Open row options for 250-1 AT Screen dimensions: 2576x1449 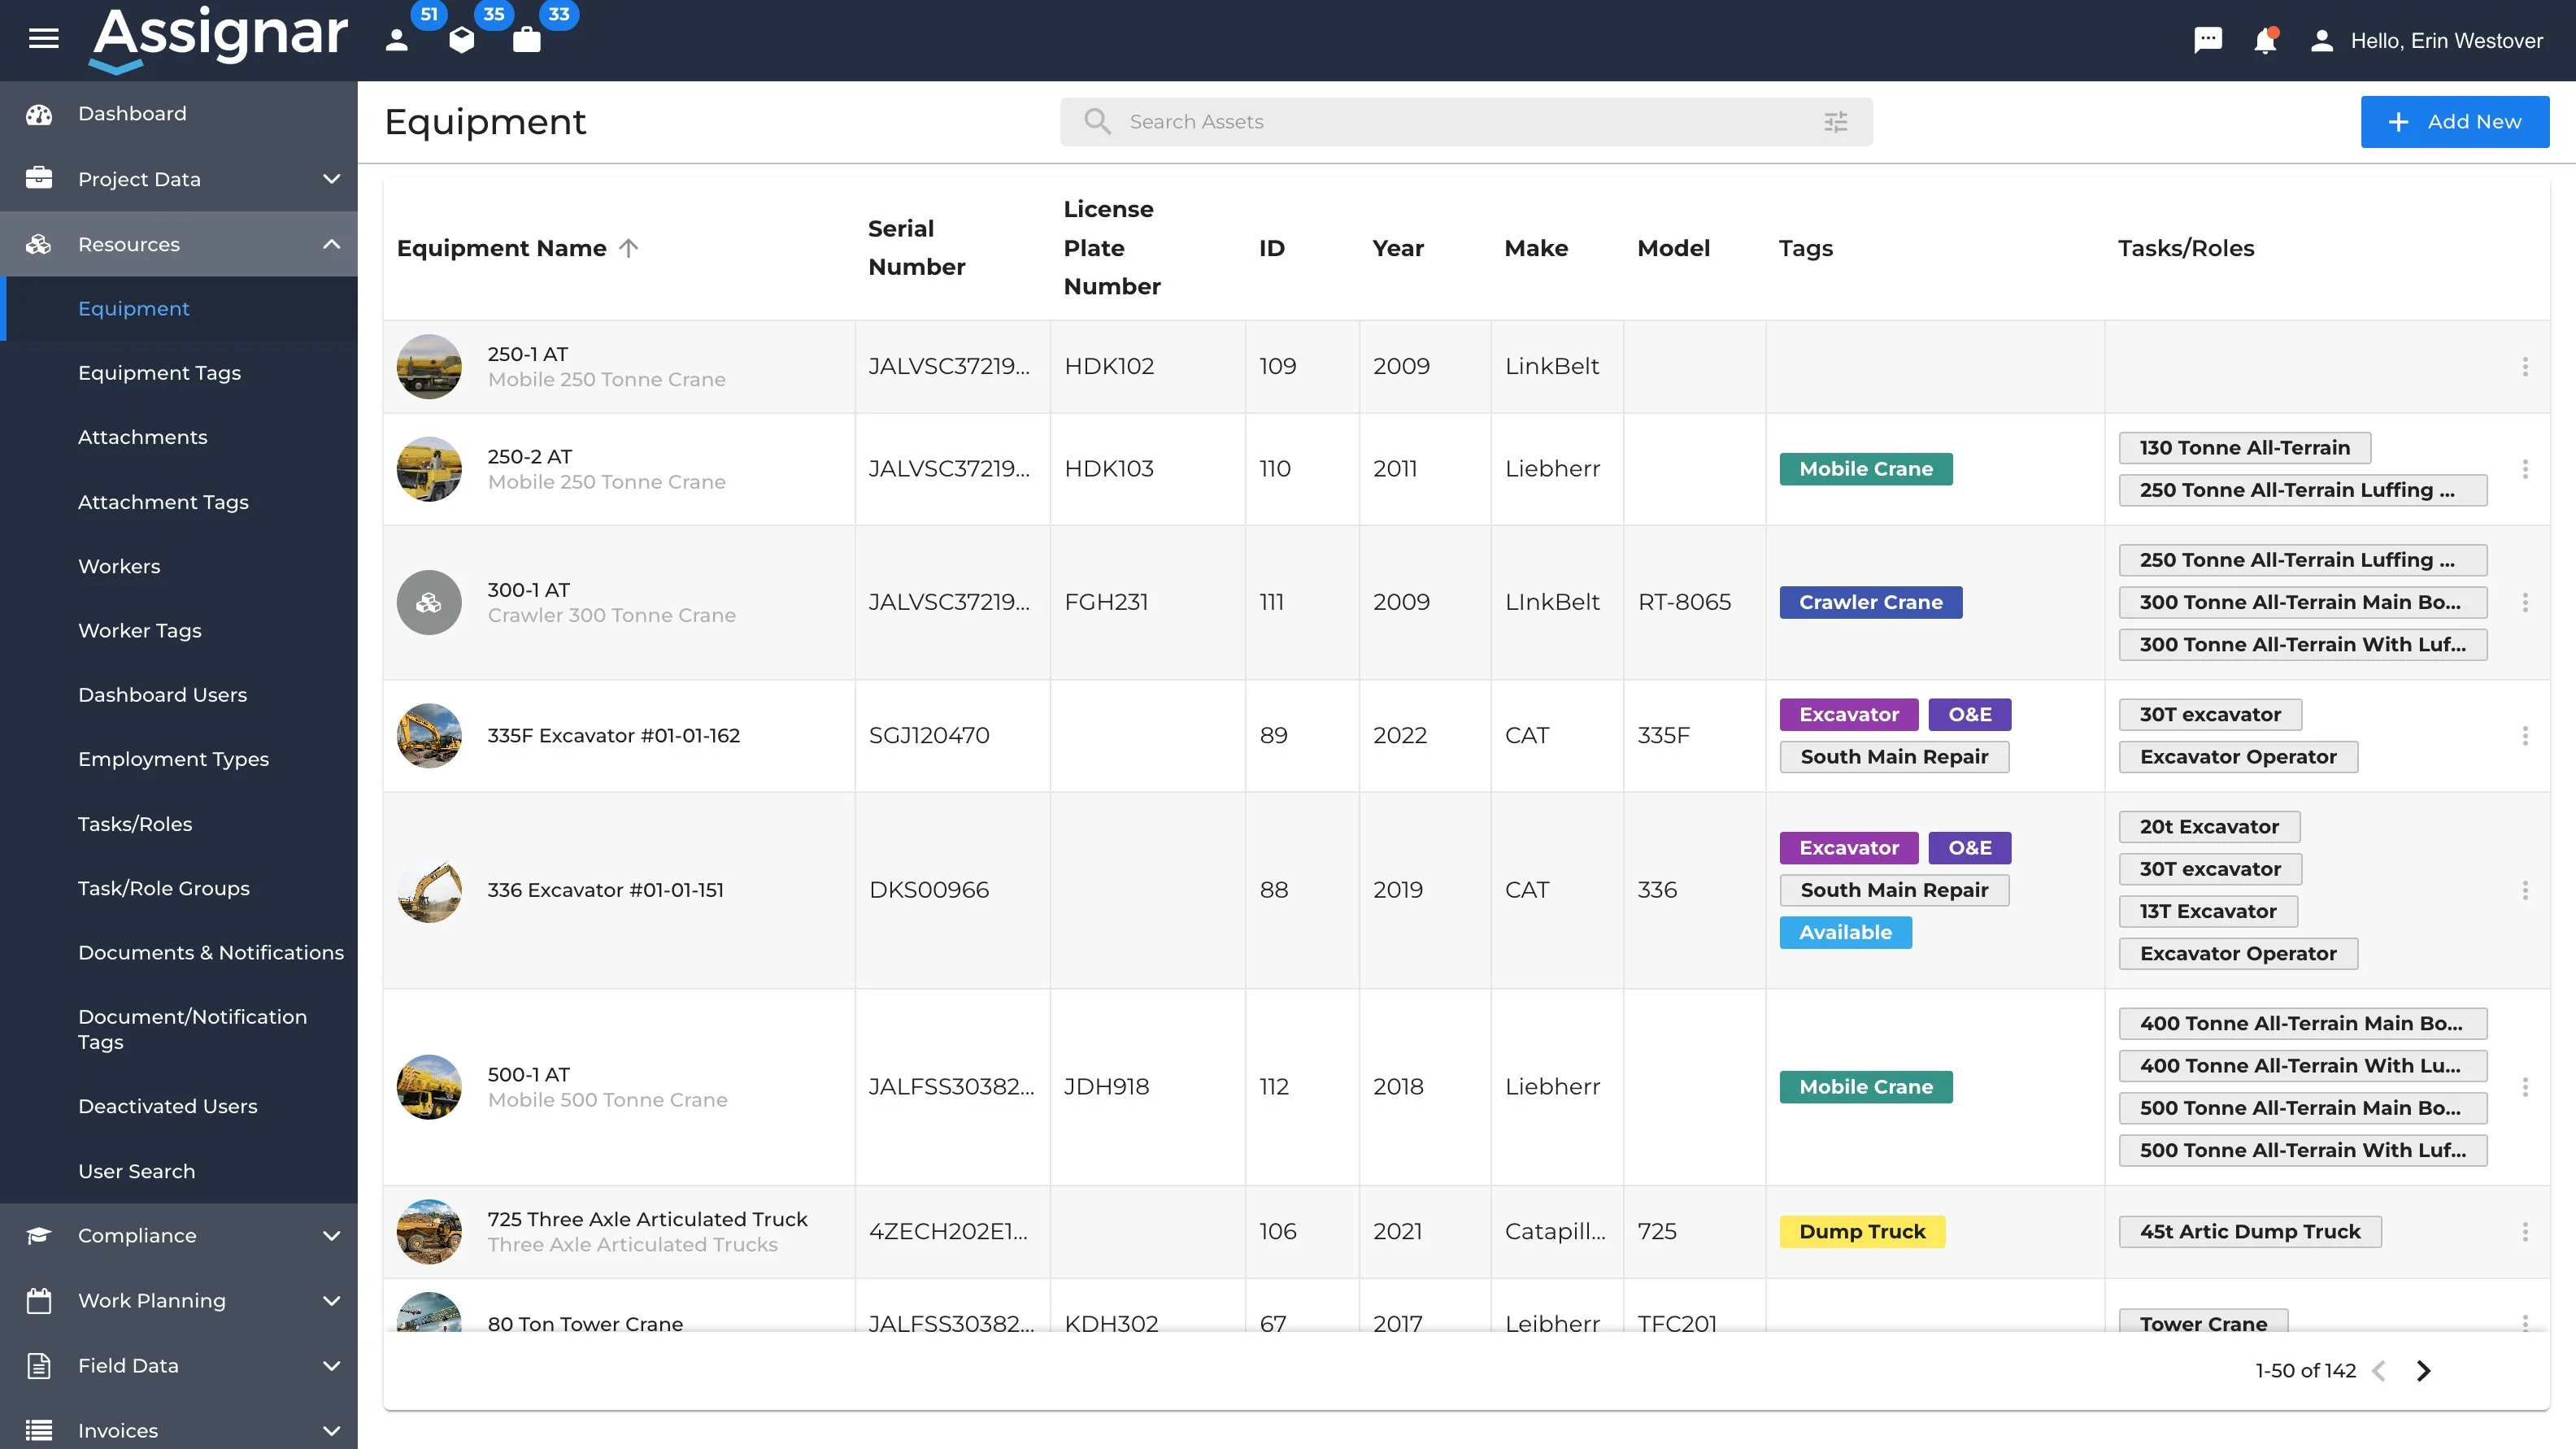point(2524,367)
